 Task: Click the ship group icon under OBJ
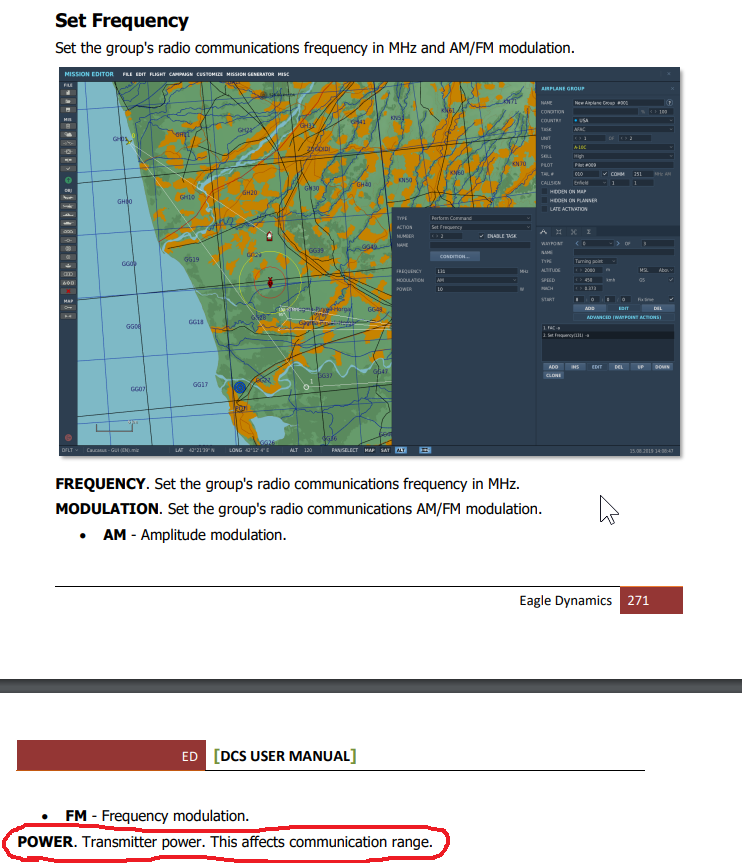pos(68,215)
